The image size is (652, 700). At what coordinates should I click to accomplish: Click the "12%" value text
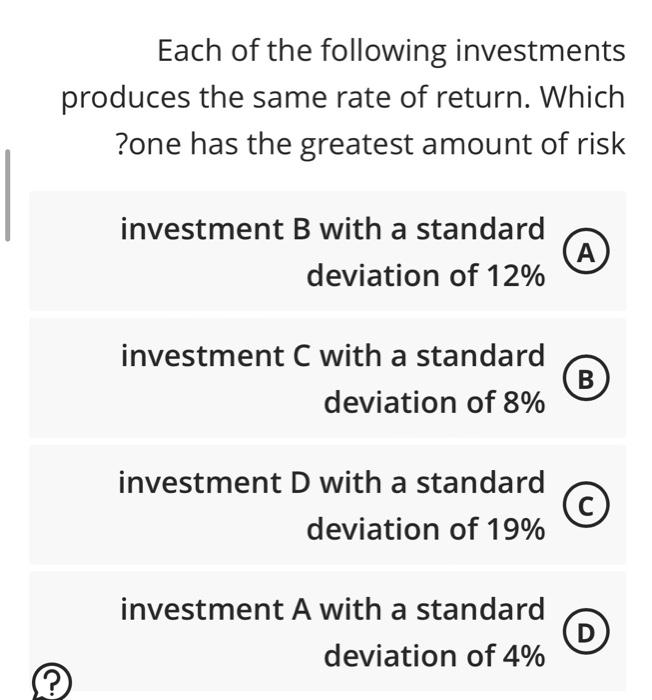pos(513,275)
